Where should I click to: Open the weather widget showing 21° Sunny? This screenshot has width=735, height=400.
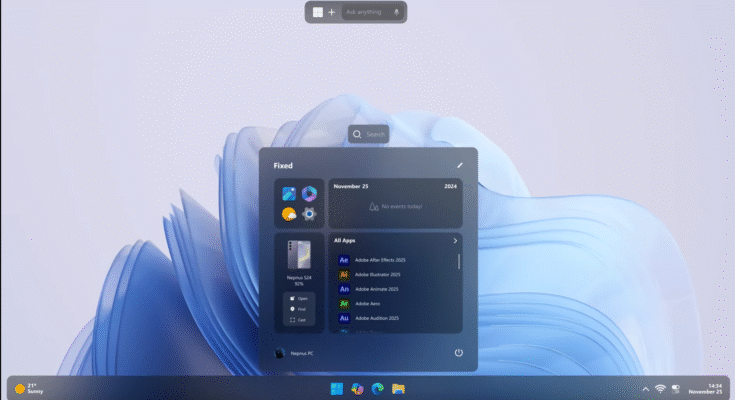point(29,389)
